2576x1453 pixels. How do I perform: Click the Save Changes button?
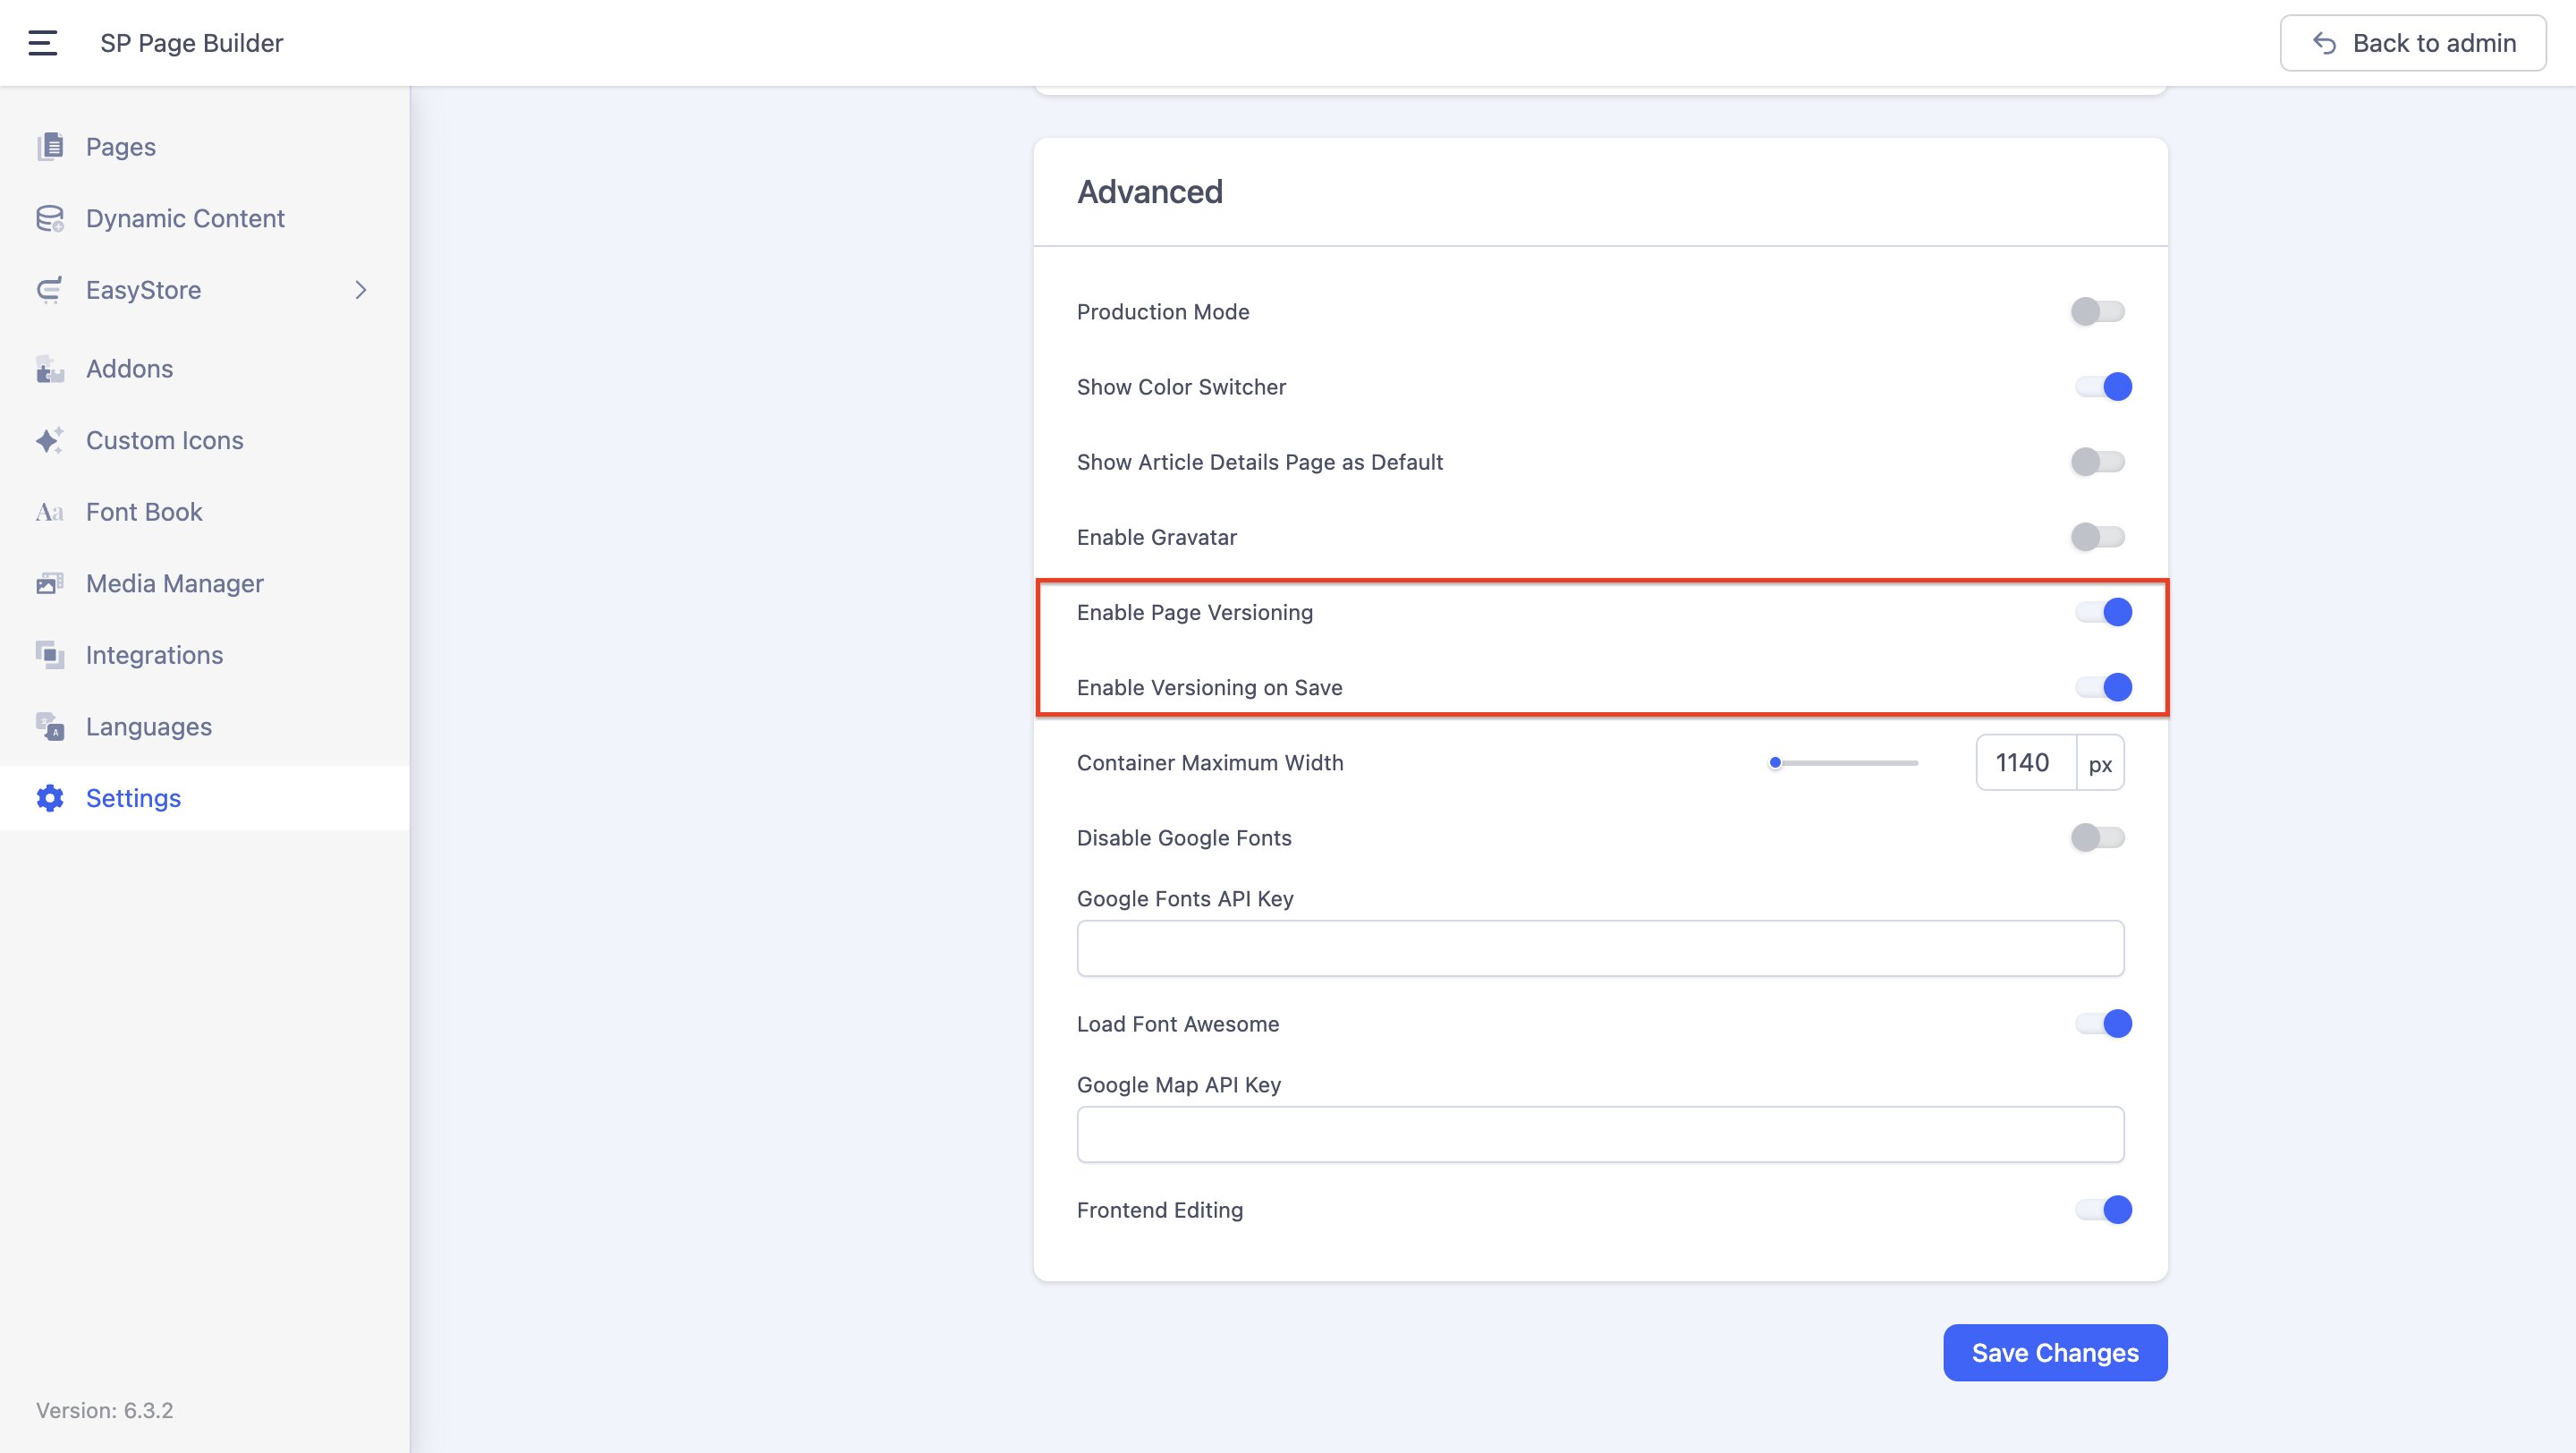point(2054,1353)
